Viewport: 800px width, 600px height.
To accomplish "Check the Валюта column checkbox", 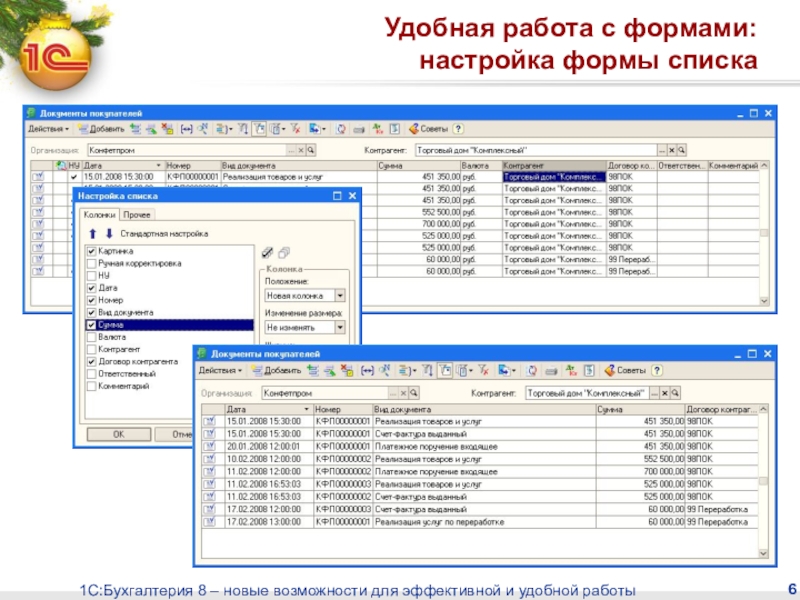I will coord(91,337).
